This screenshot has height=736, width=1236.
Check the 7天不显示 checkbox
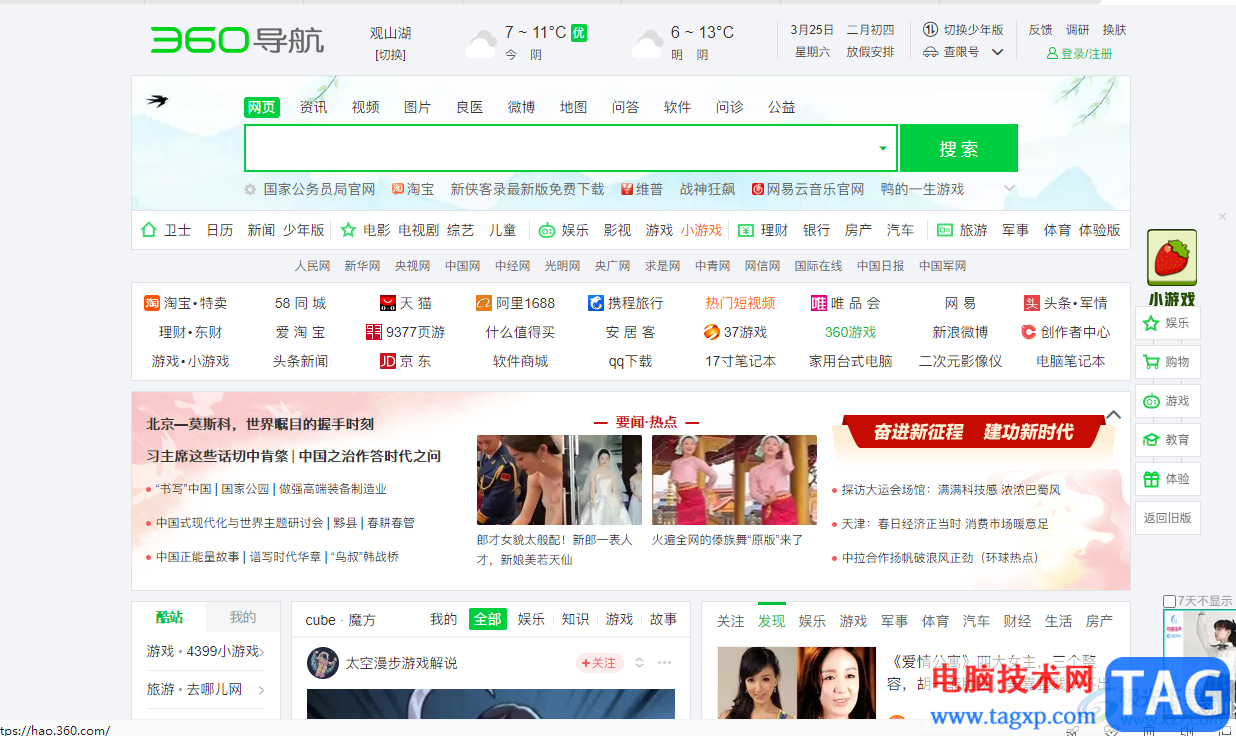[1169, 601]
